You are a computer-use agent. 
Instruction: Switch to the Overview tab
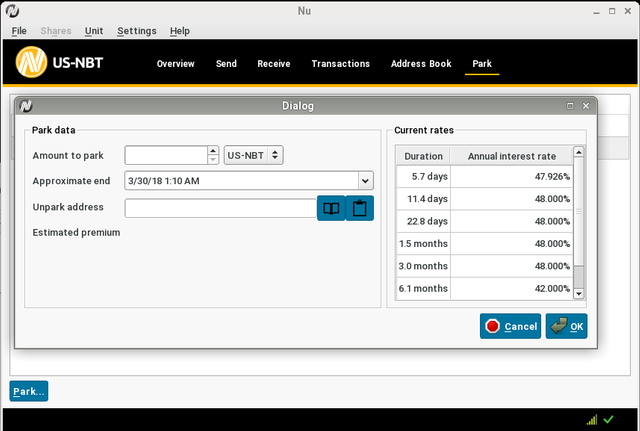[176, 64]
